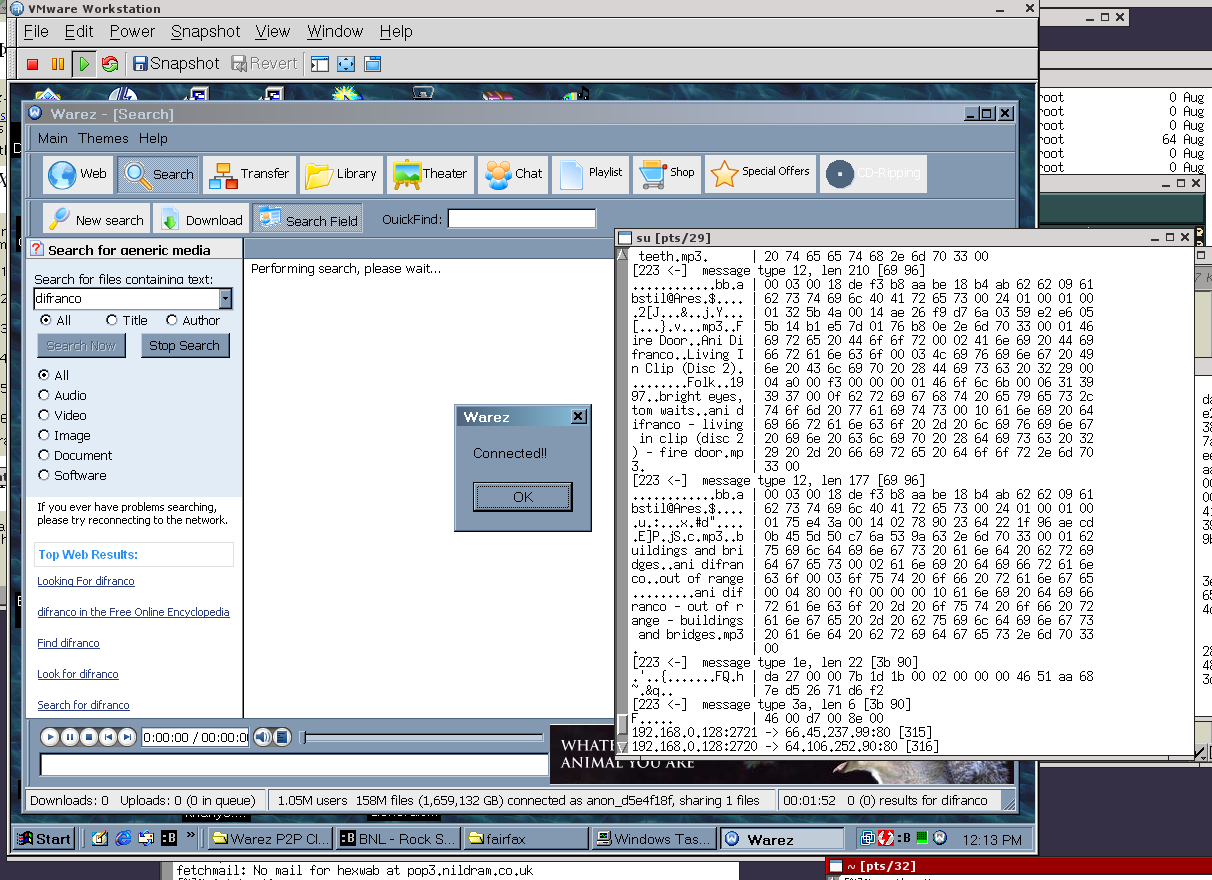Open the 'Looking For difranco' link
The height and width of the screenshot is (880, 1212).
click(86, 581)
